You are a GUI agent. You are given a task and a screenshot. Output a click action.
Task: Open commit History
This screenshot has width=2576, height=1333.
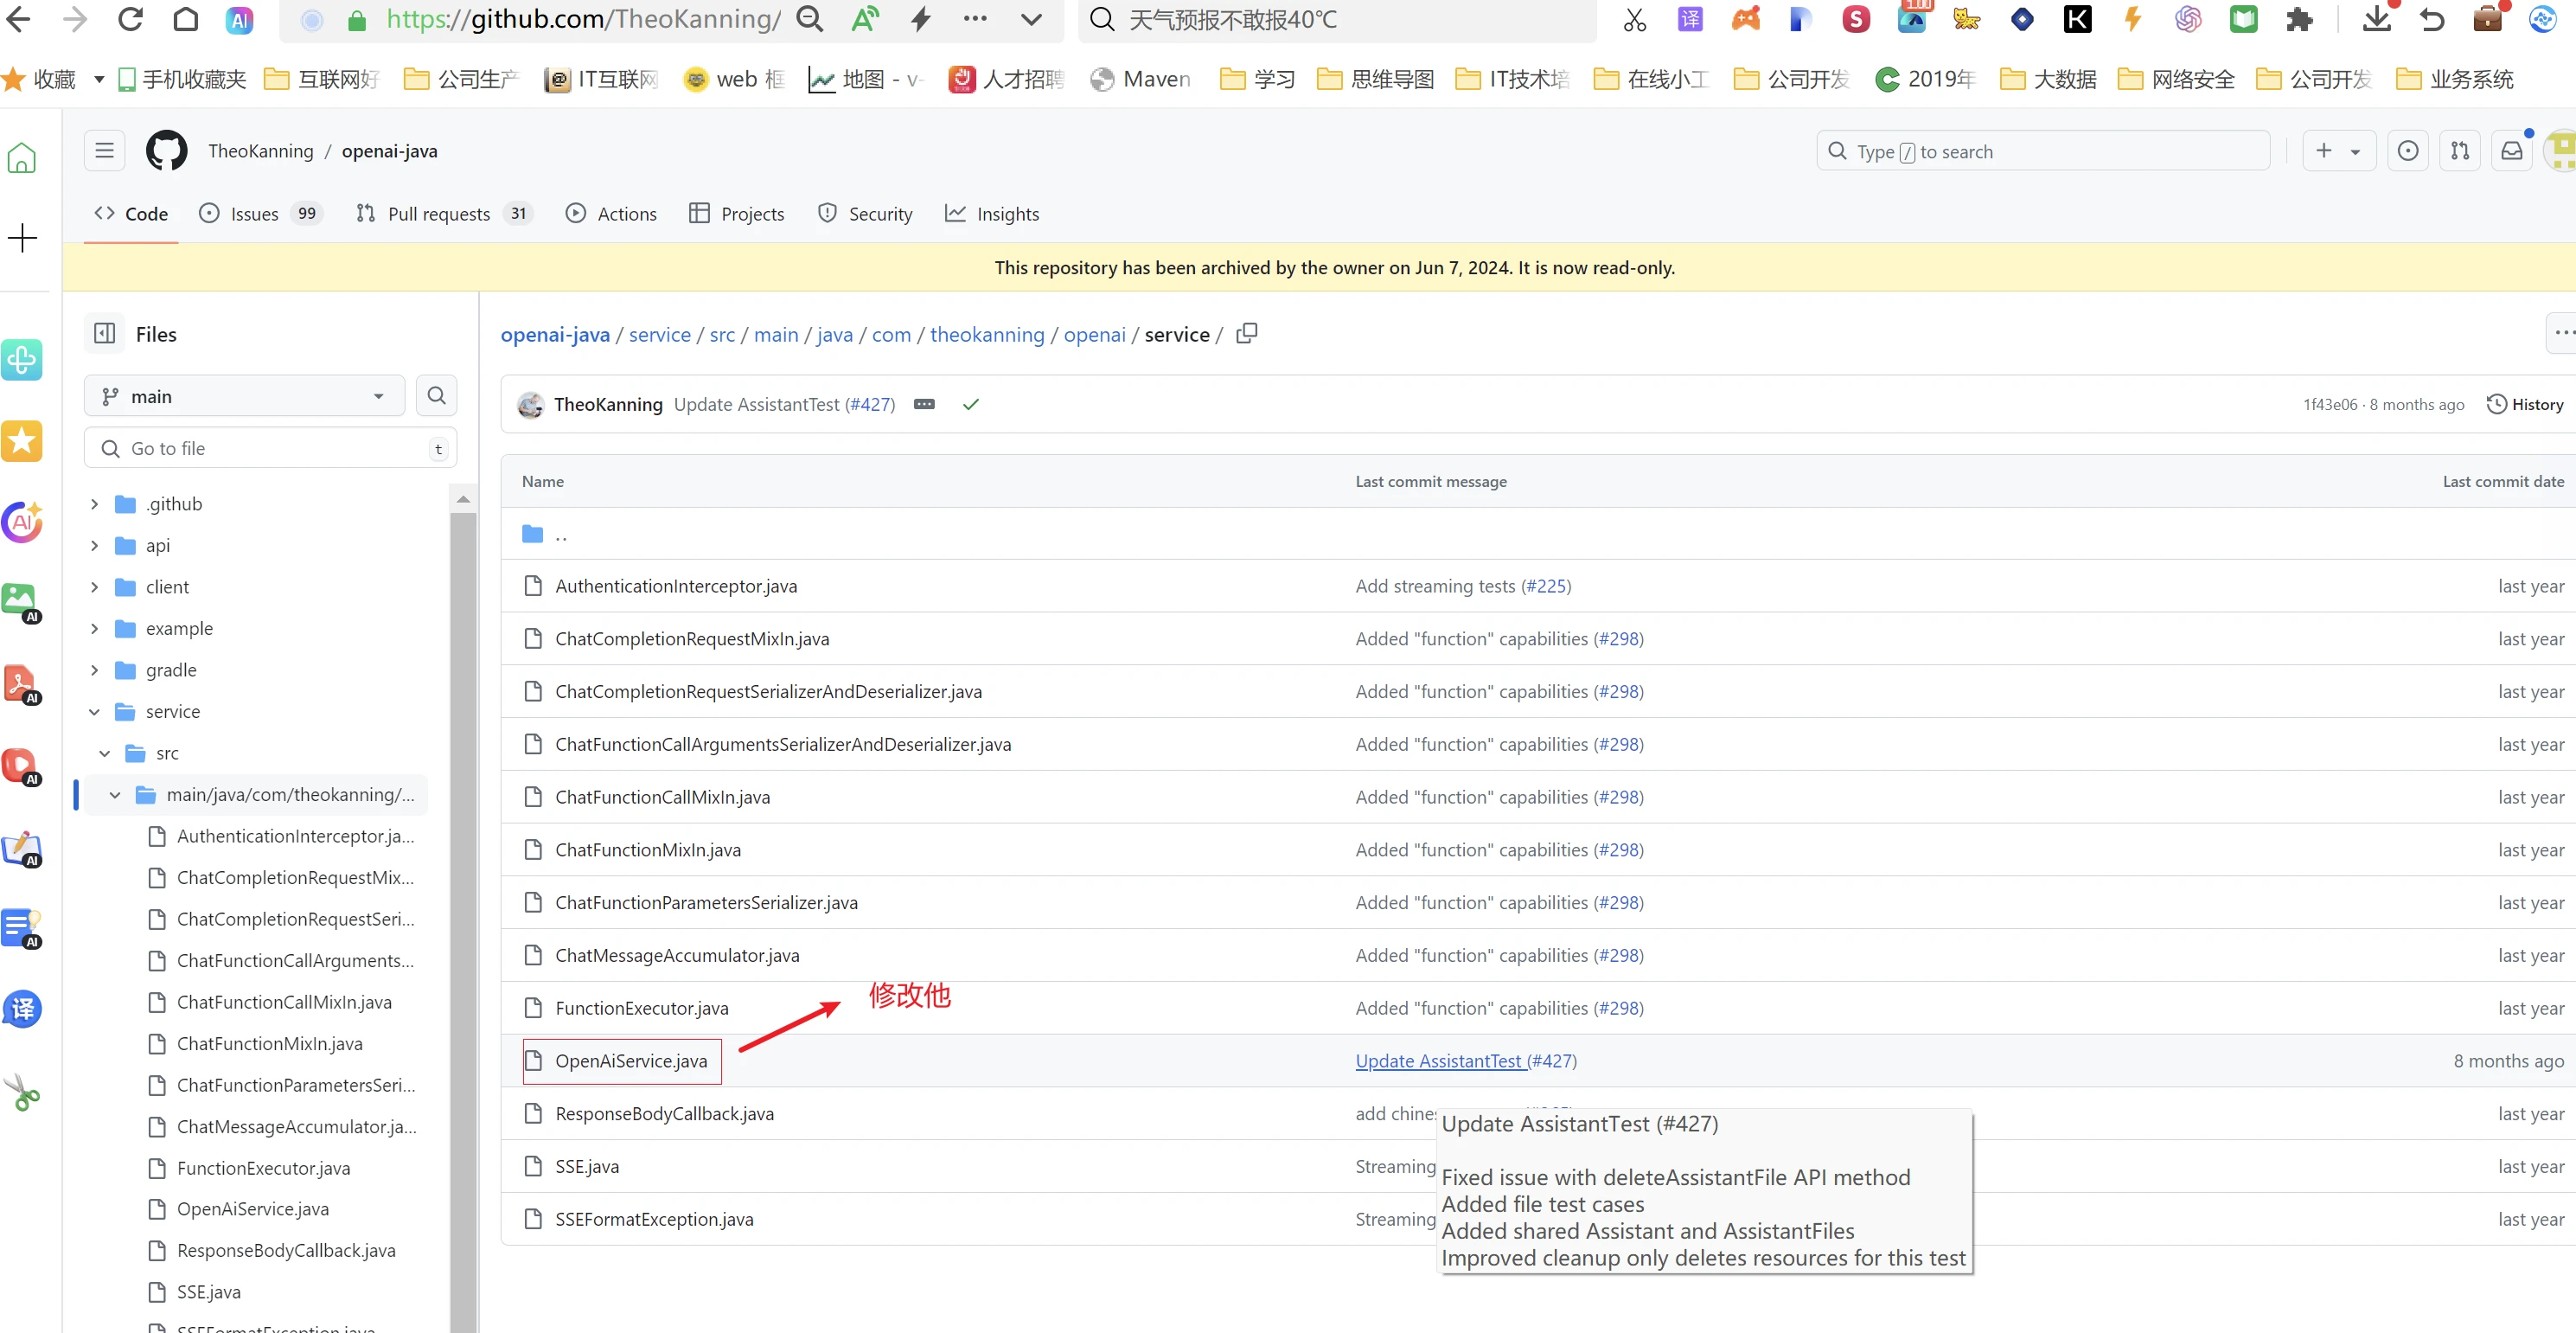click(2525, 404)
